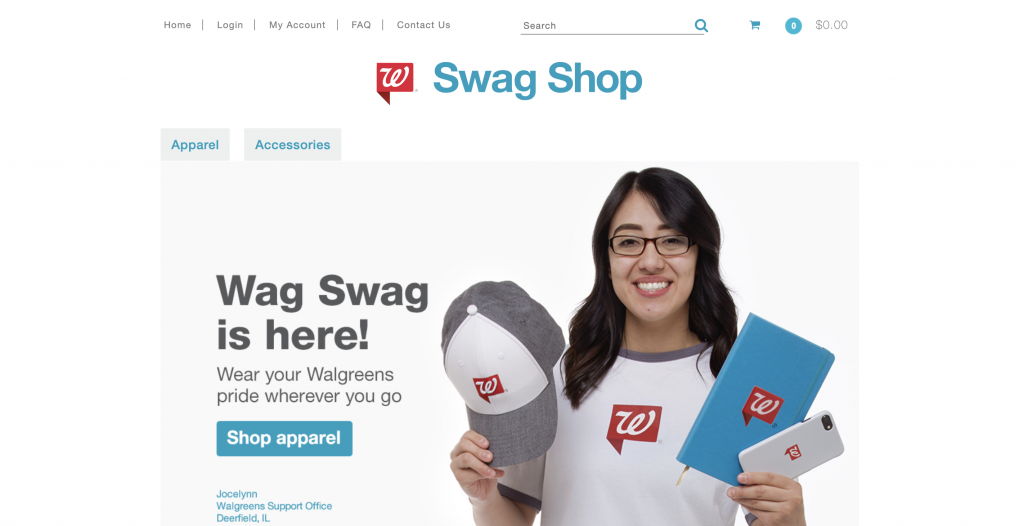Click the W logo on the white t-shirt

[633, 428]
